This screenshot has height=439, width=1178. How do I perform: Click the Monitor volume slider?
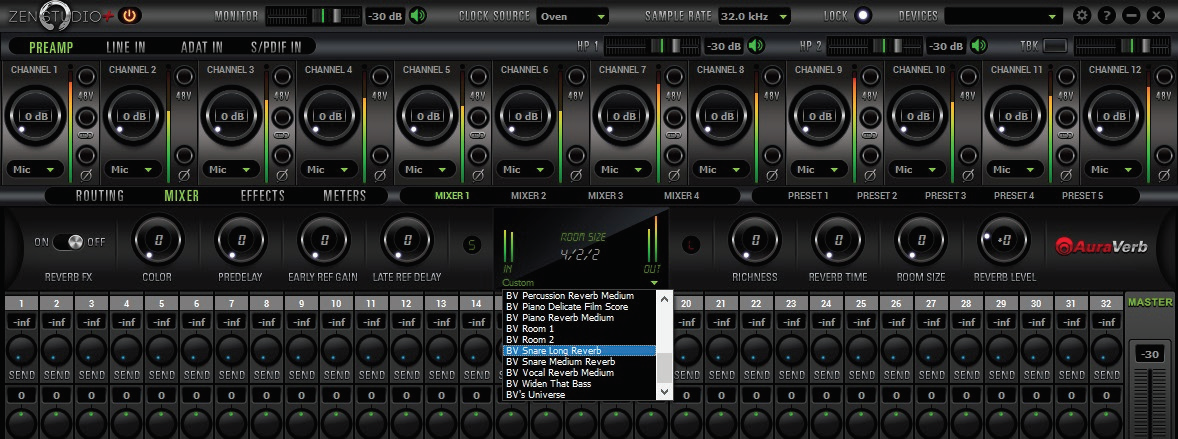314,16
